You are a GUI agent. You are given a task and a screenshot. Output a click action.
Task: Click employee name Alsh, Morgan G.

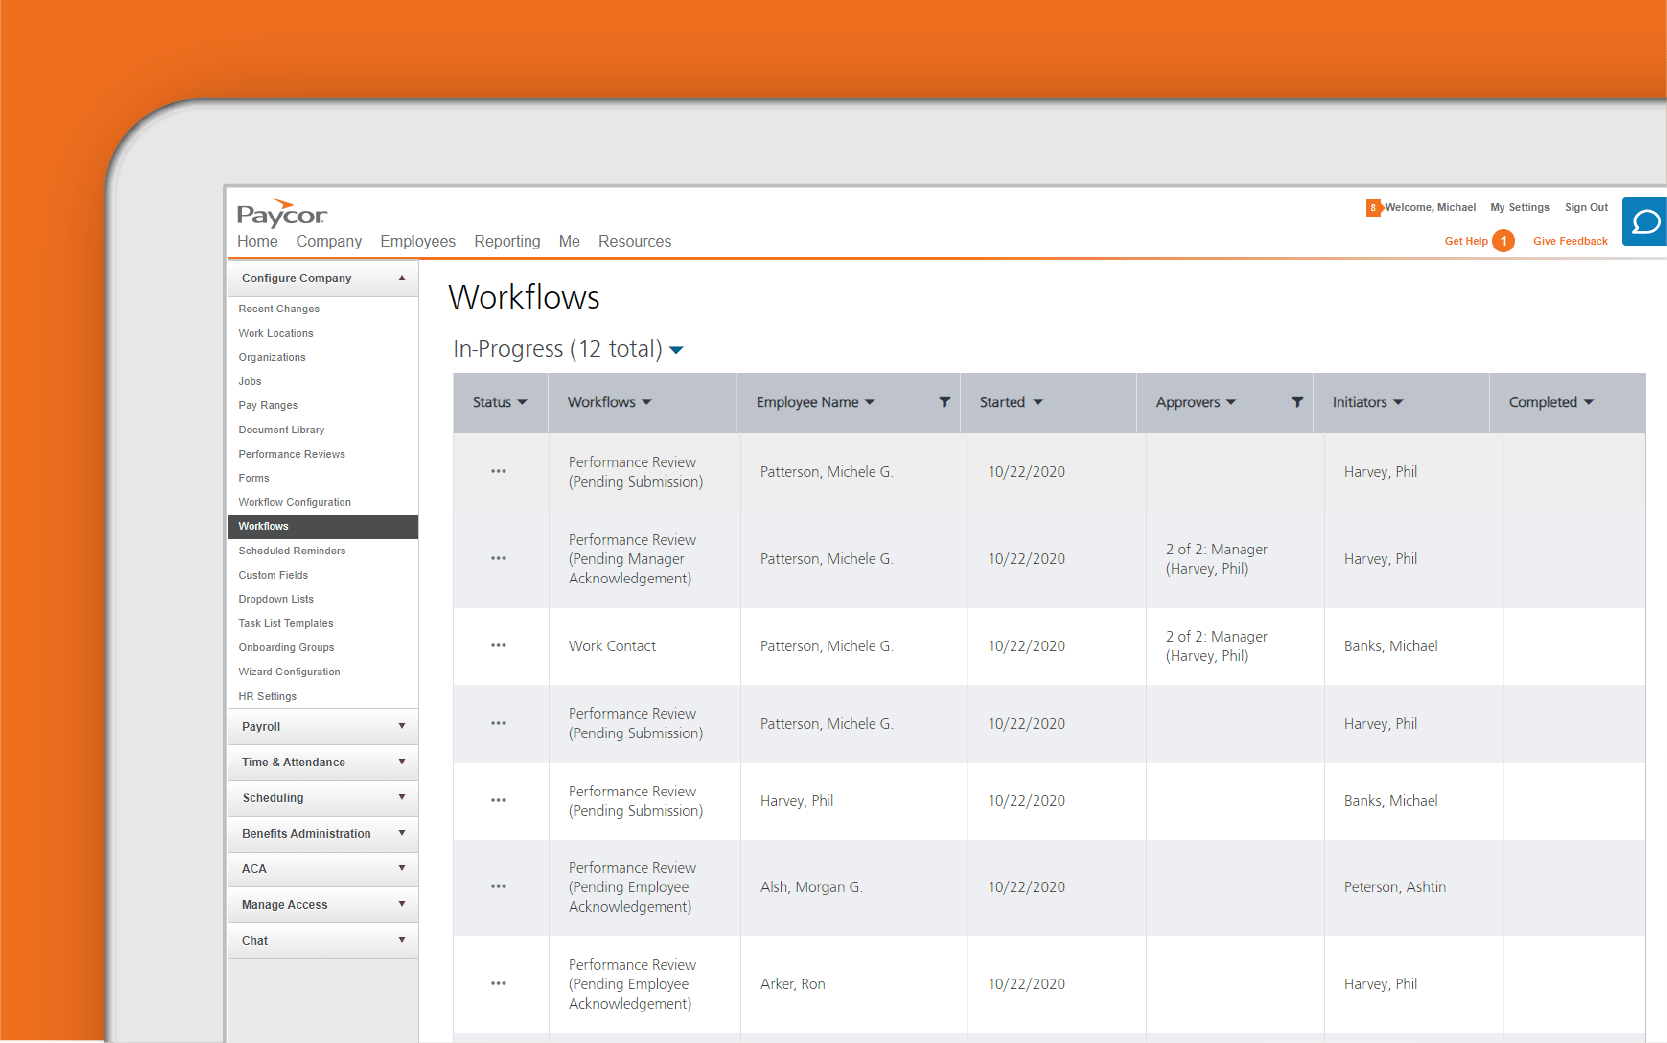(811, 887)
